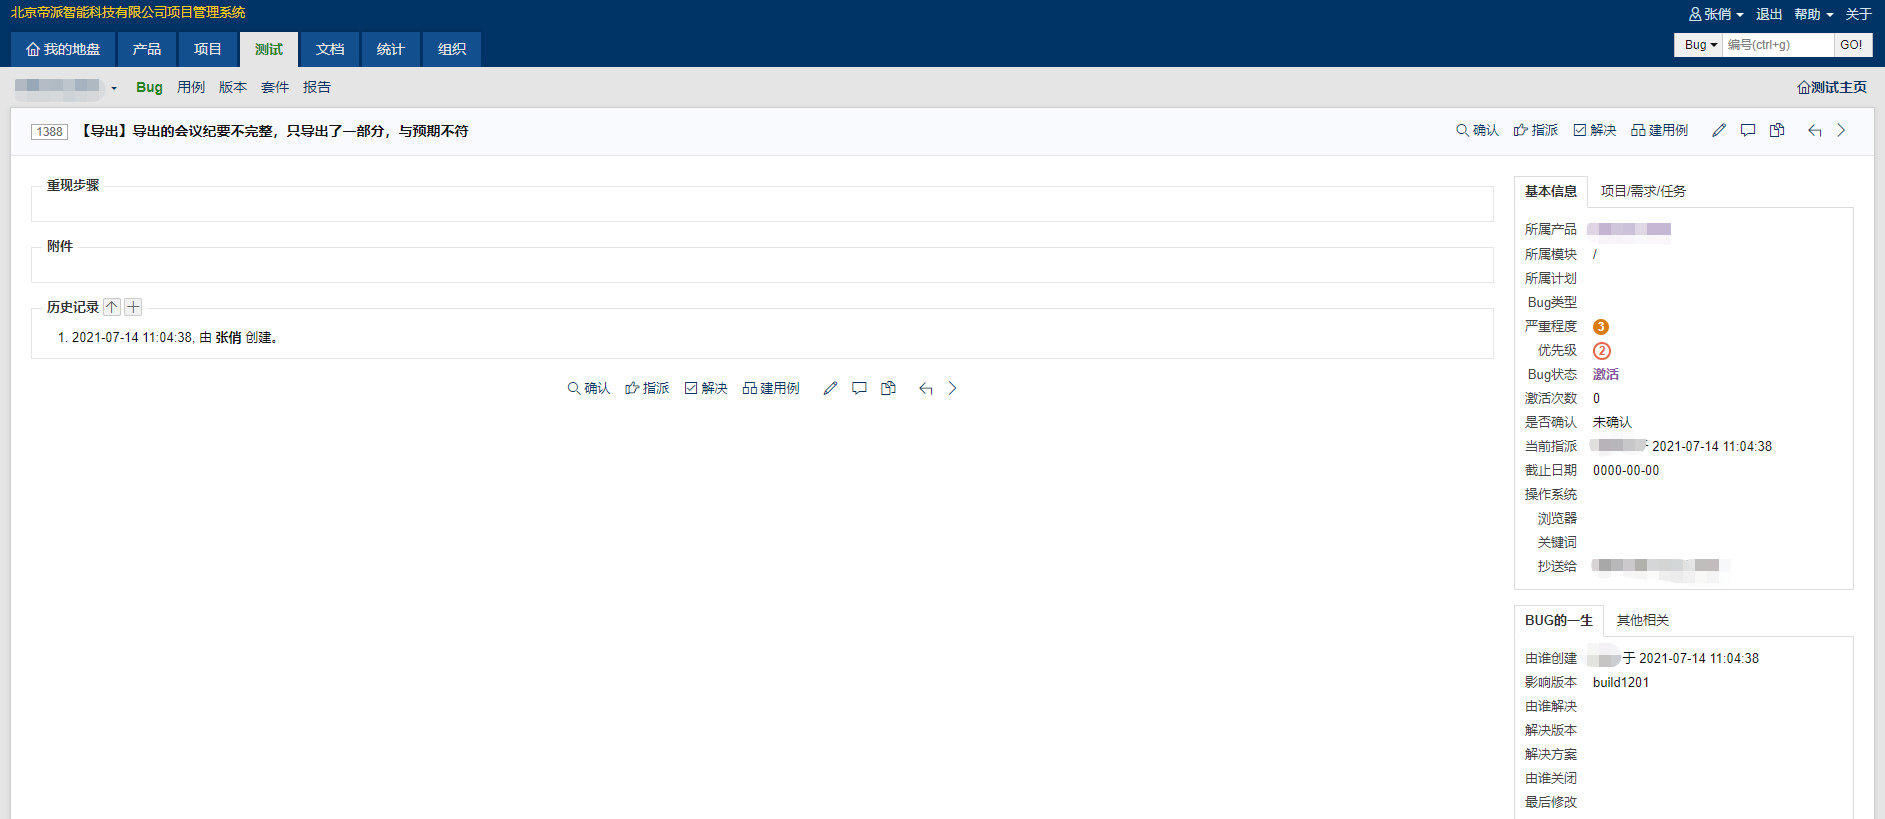Viewport: 1885px width, 819px height.
Task: Click the comment icon in title toolbar
Action: [1748, 131]
